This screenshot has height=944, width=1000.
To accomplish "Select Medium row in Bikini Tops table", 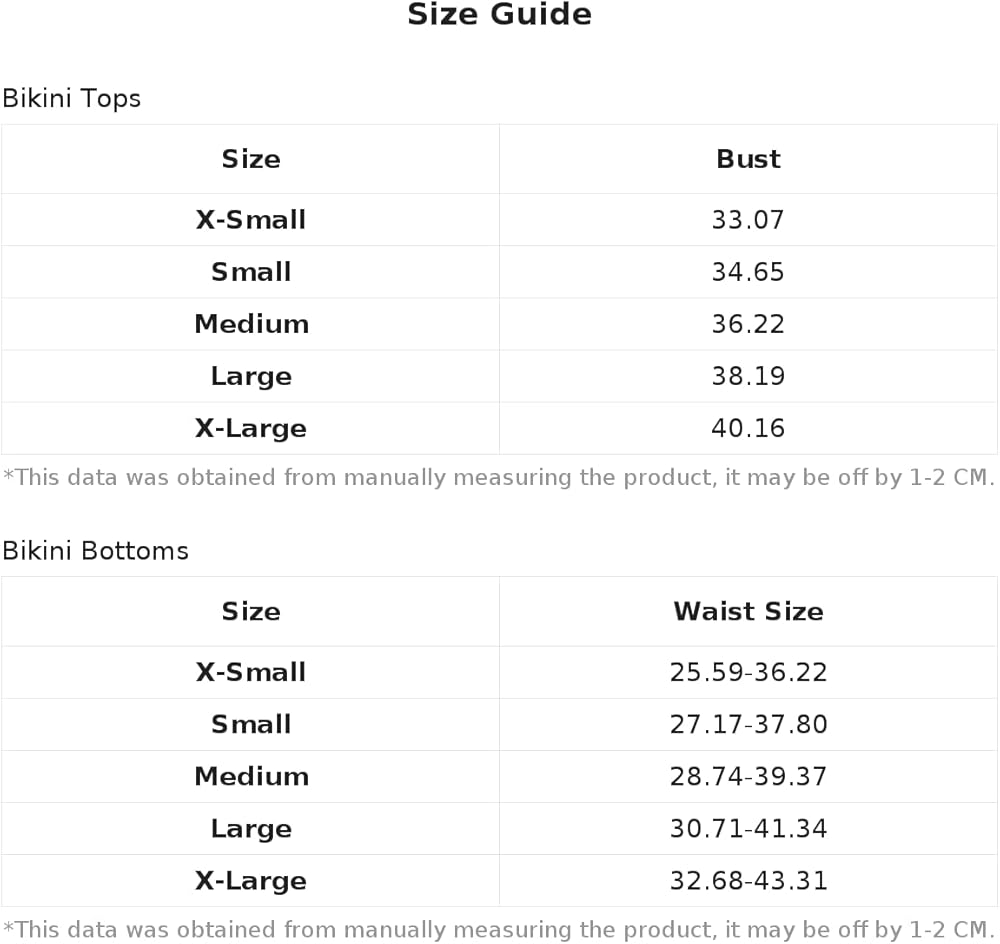I will tap(499, 324).
